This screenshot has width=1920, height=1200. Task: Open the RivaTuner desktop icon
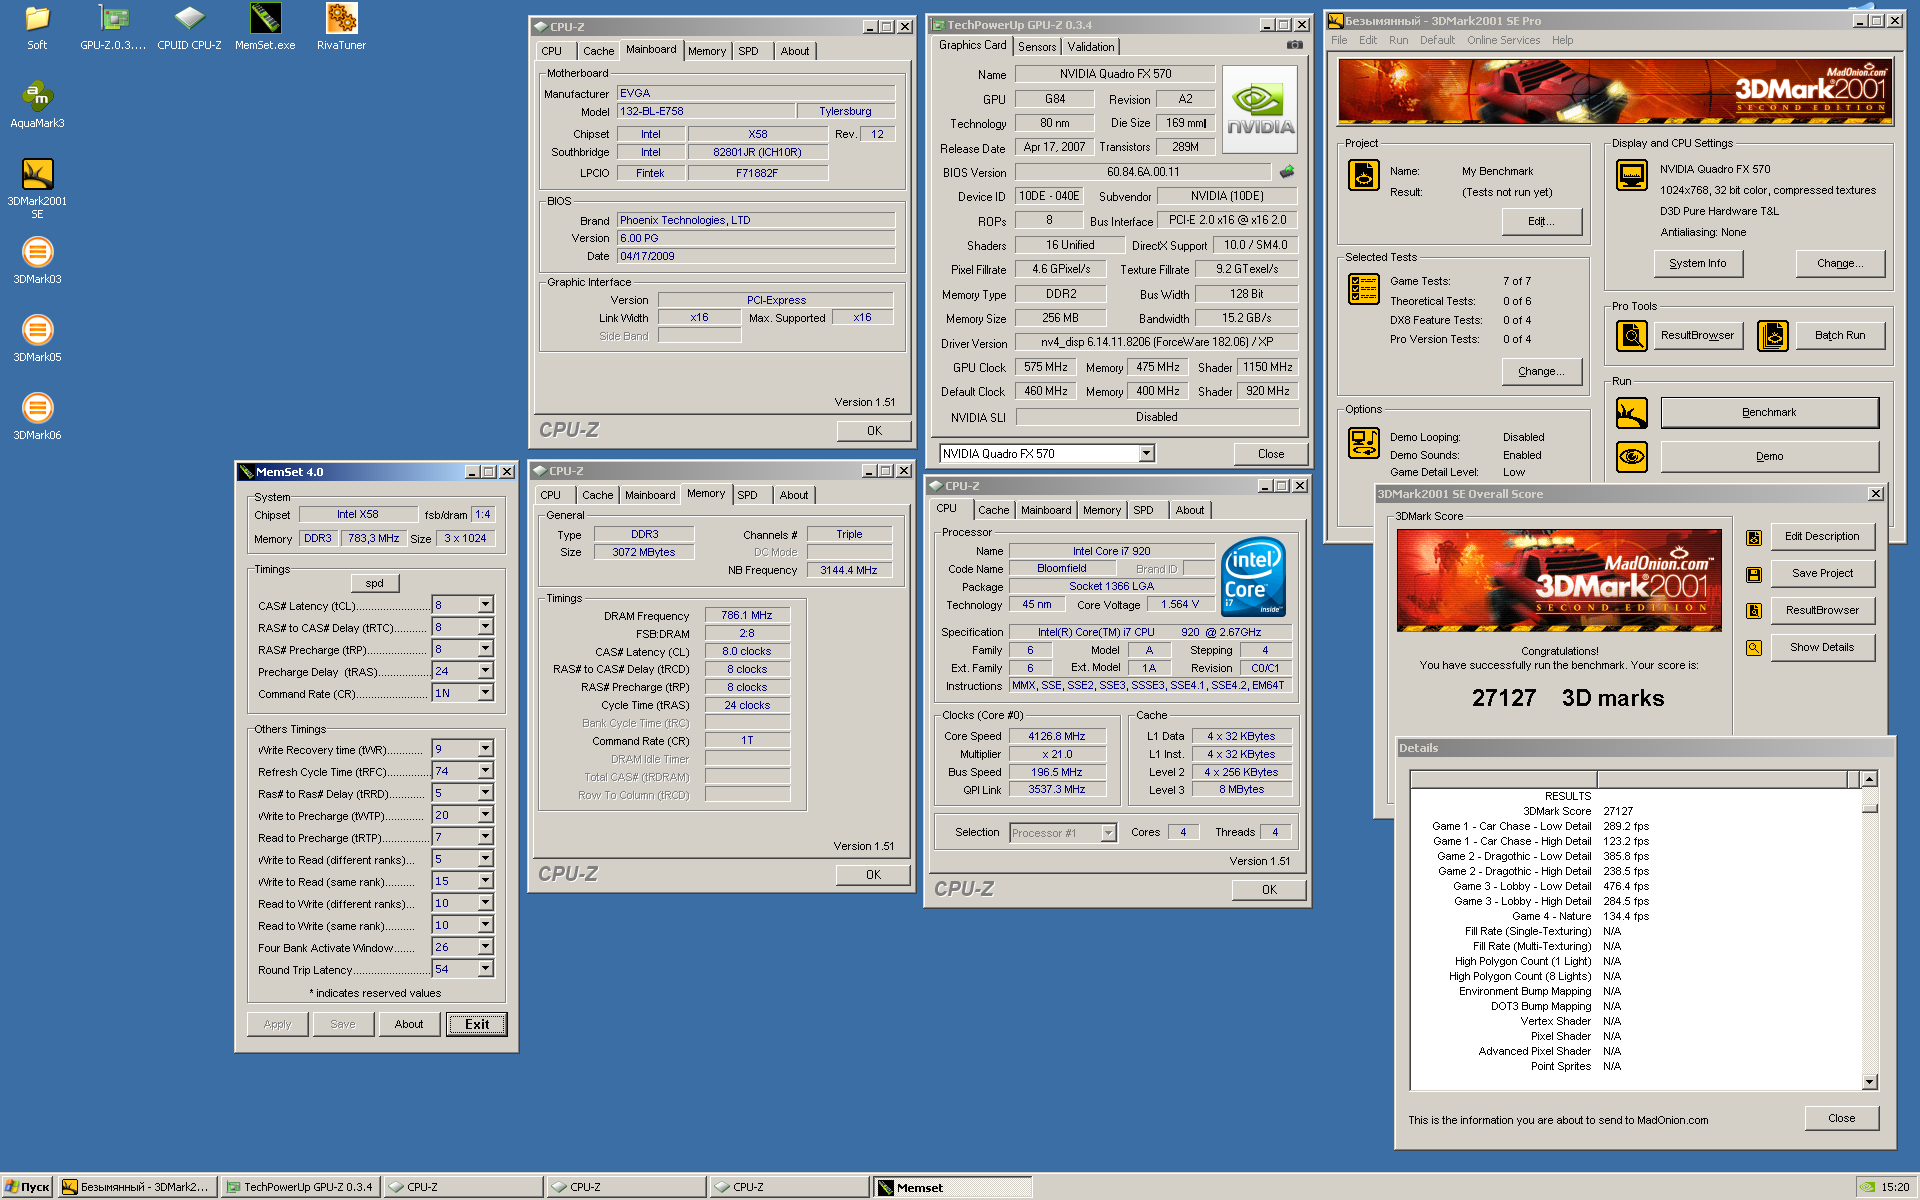pyautogui.click(x=341, y=18)
